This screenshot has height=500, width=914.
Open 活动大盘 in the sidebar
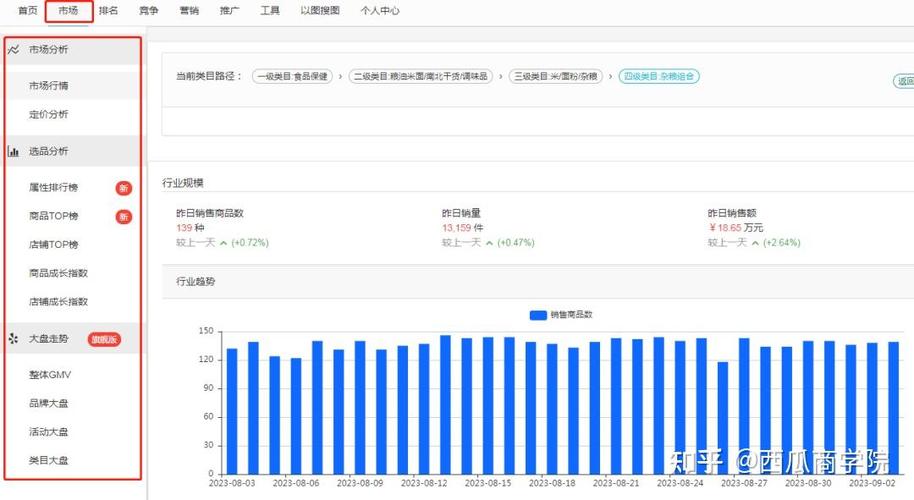[49, 432]
